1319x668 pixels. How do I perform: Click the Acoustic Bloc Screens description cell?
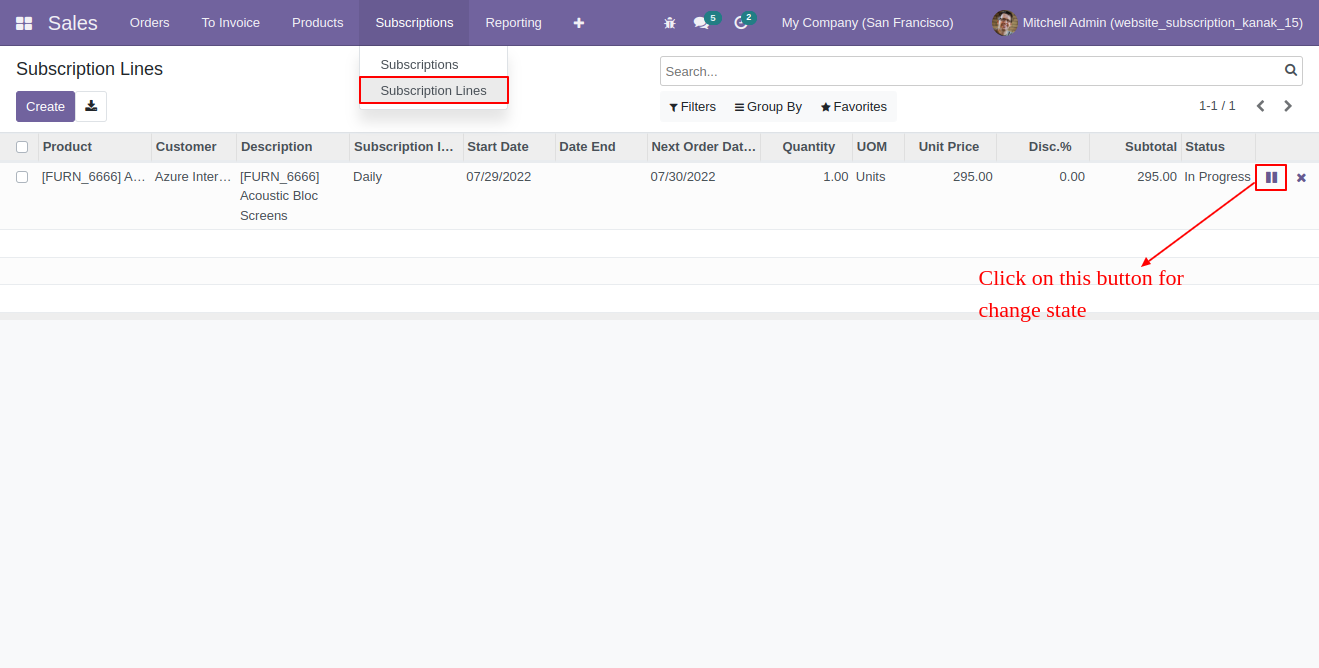click(280, 196)
